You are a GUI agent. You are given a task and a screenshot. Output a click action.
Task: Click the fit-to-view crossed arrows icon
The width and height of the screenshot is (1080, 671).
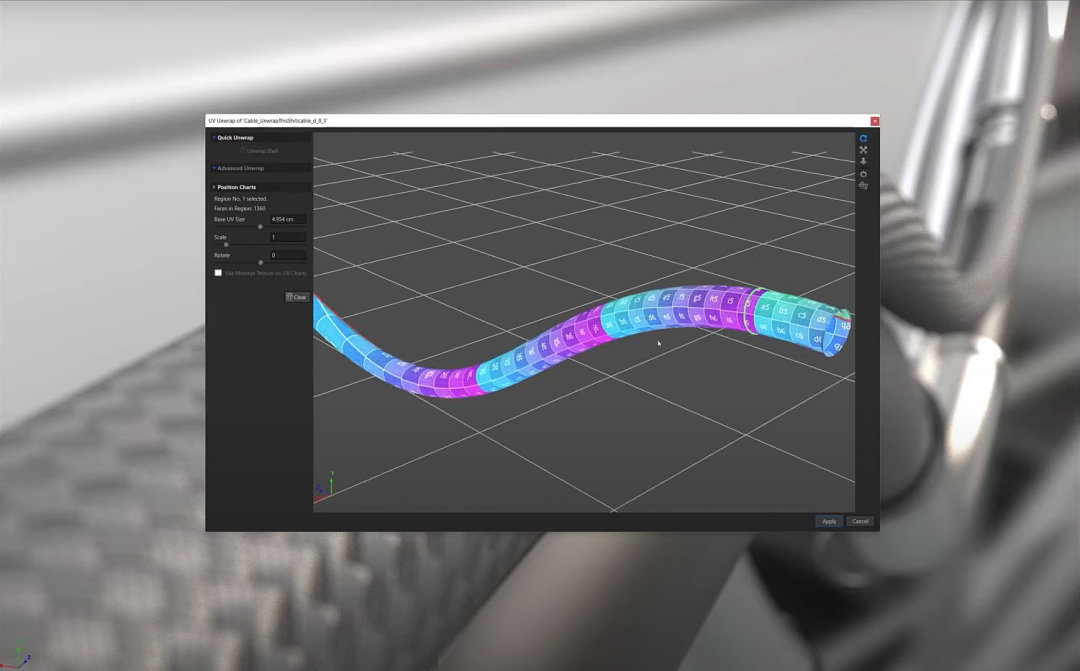863,150
